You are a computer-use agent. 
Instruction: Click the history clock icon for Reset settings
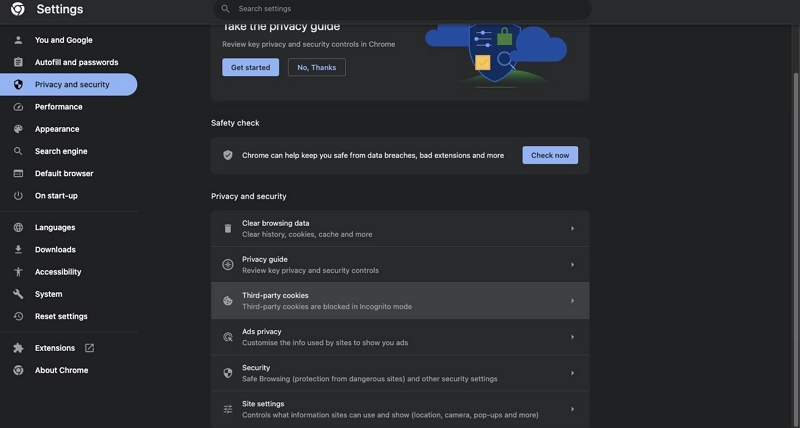18,316
